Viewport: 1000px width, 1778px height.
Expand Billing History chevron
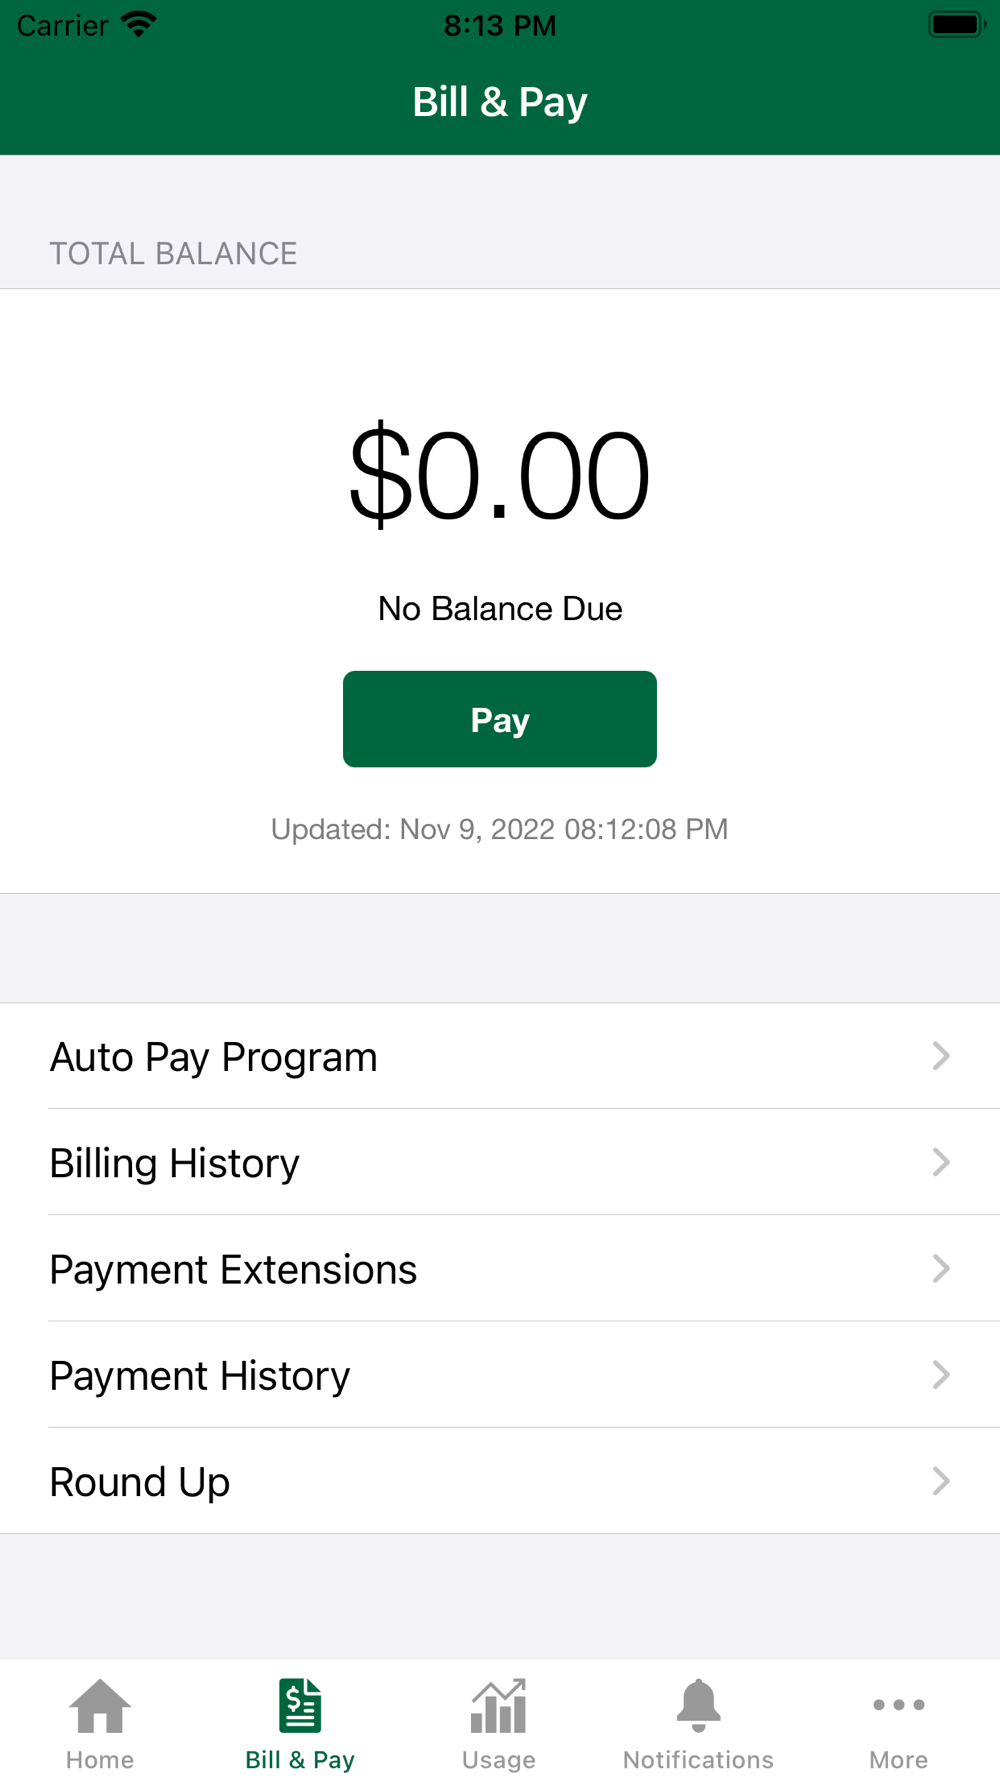(940, 1162)
